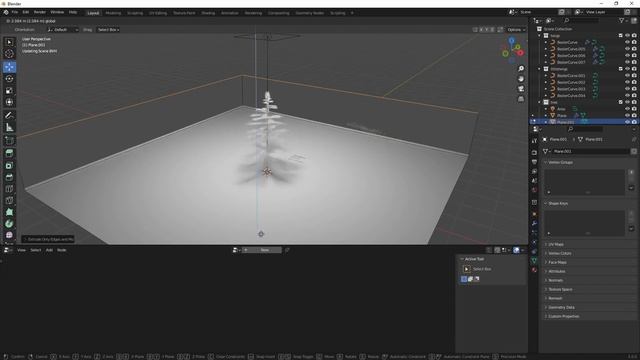Open the File menu
Viewport: 640px width, 360px height.
tap(15, 12)
